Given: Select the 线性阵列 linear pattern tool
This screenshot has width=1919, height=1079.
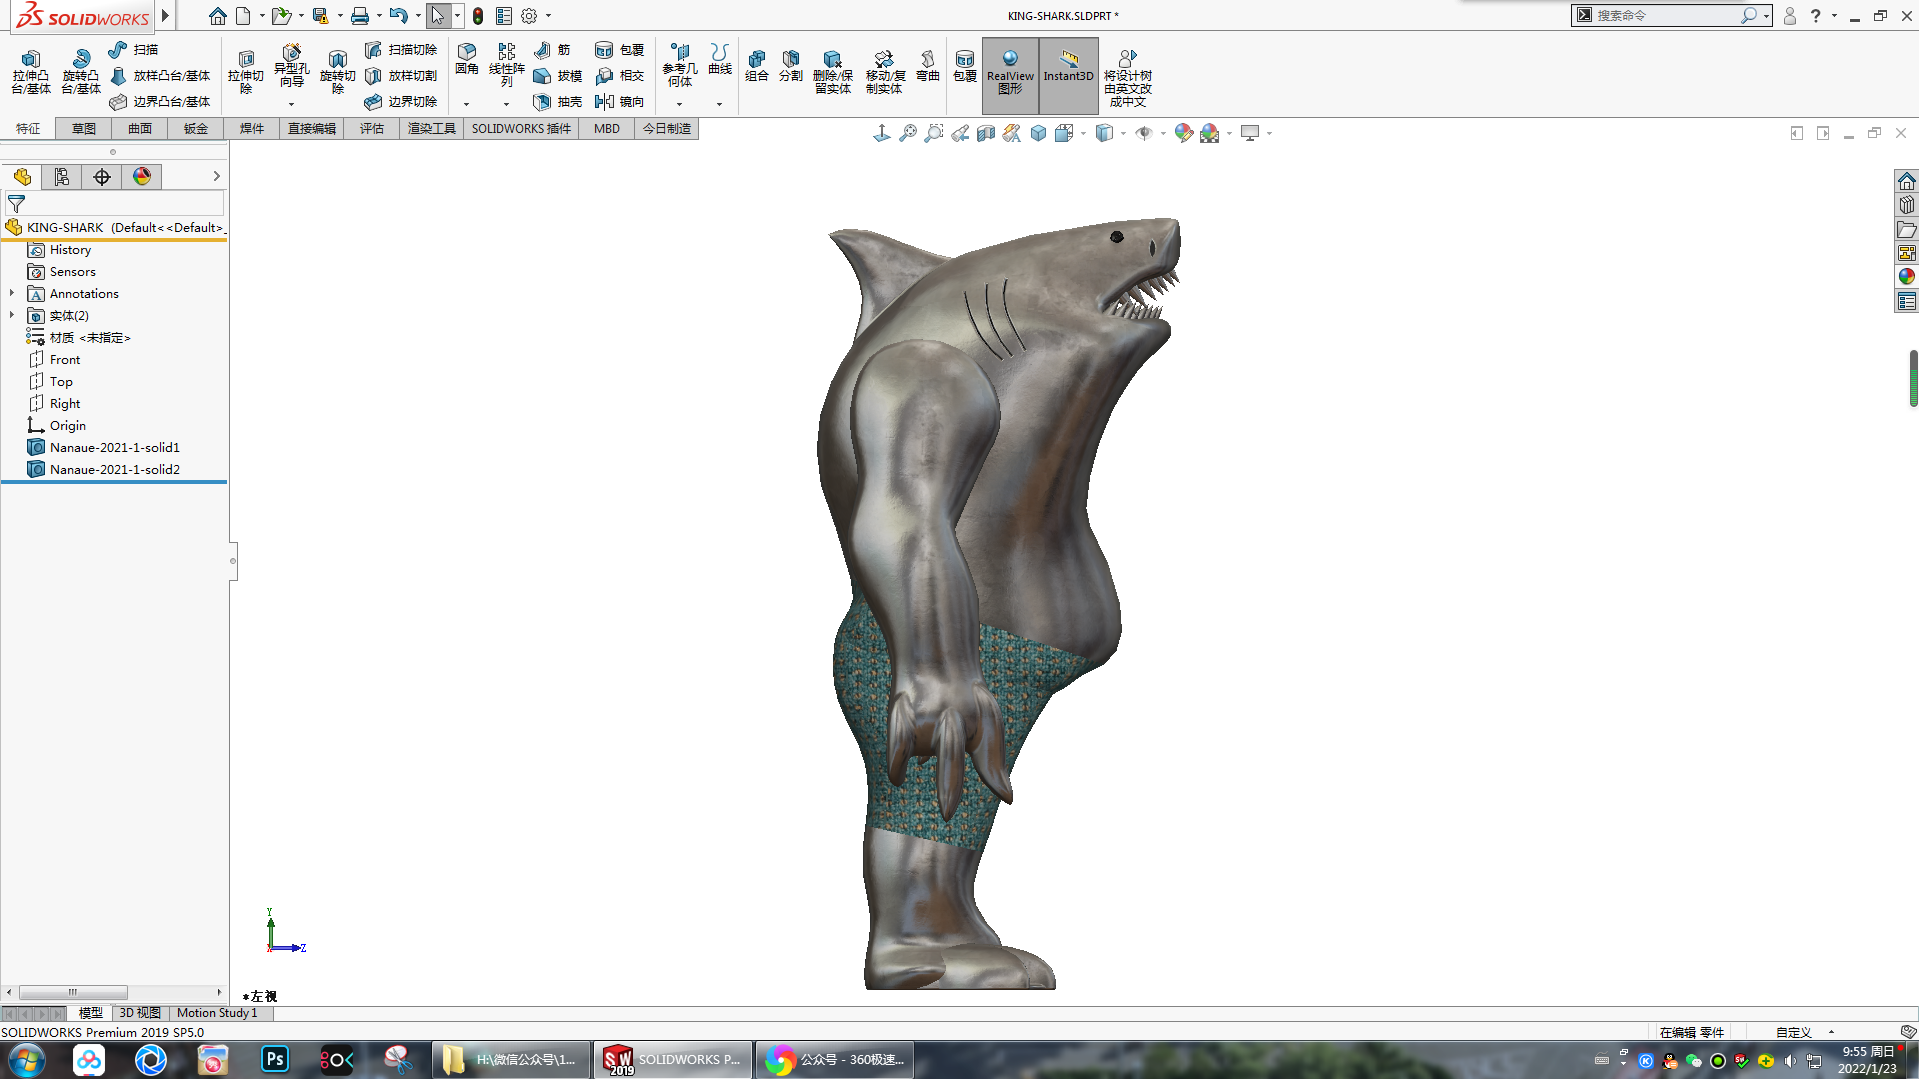Looking at the screenshot, I should point(507,66).
